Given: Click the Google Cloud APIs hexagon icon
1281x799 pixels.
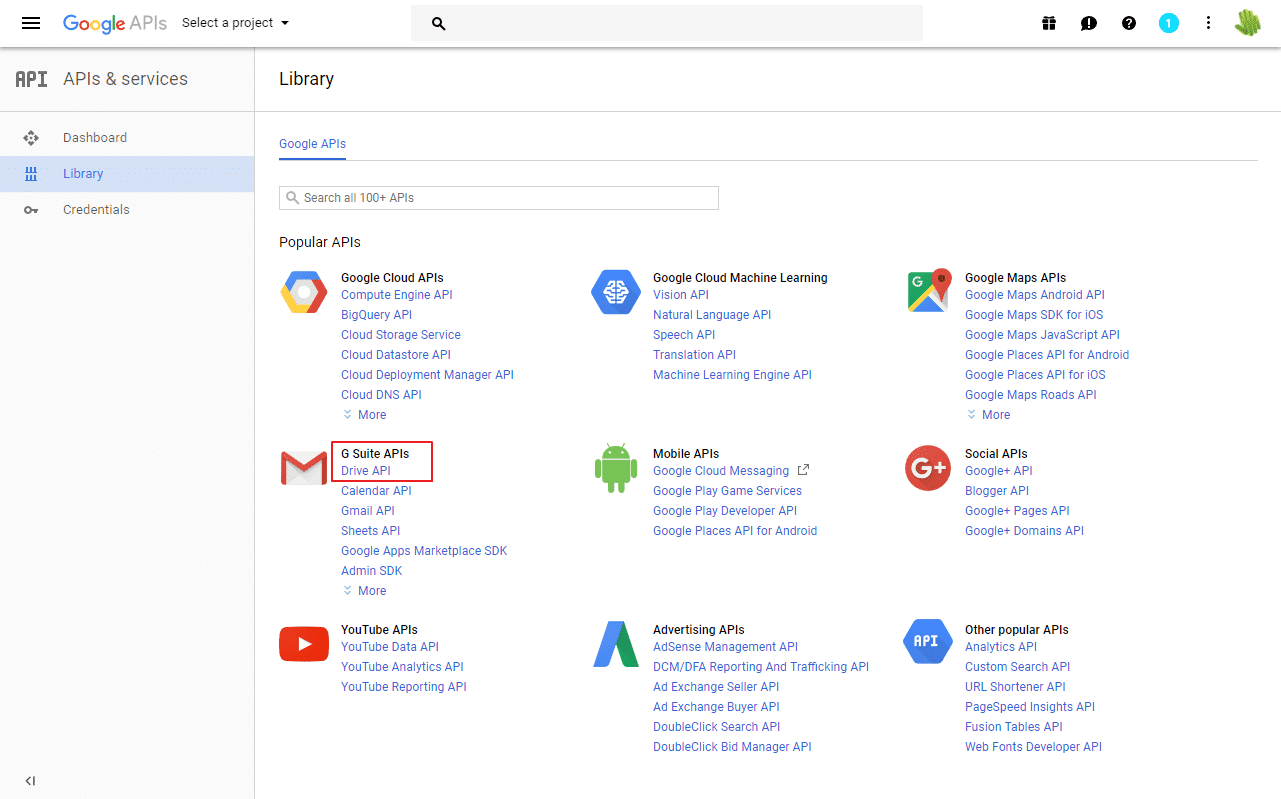Looking at the screenshot, I should 303,292.
